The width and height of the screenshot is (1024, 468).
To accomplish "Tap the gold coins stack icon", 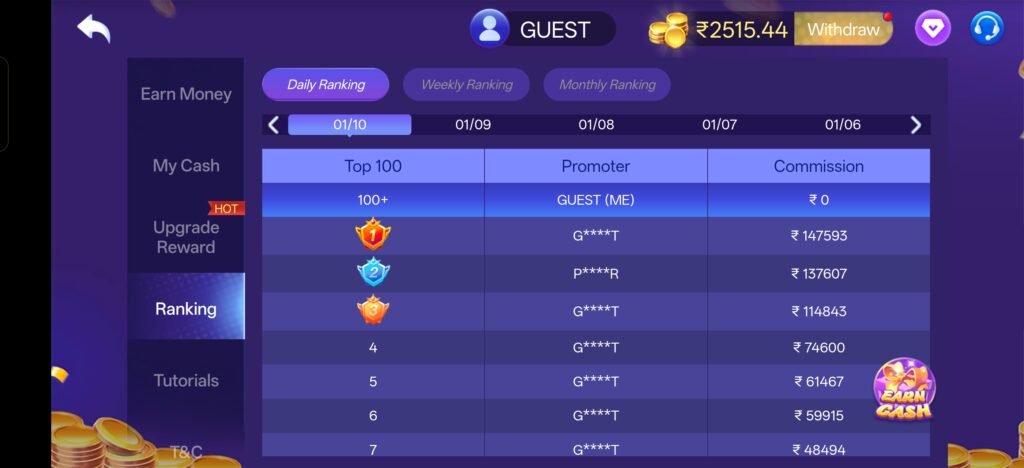I will click(668, 30).
